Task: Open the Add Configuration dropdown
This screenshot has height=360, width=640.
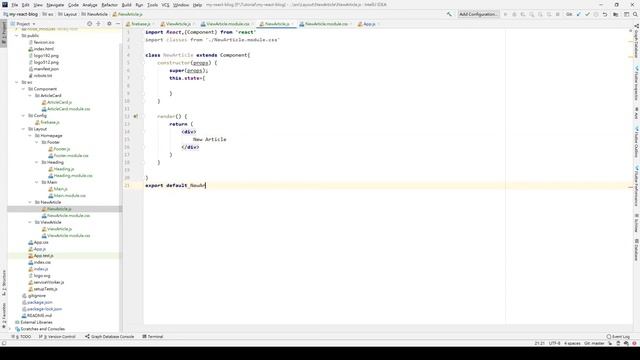Action: tap(478, 14)
